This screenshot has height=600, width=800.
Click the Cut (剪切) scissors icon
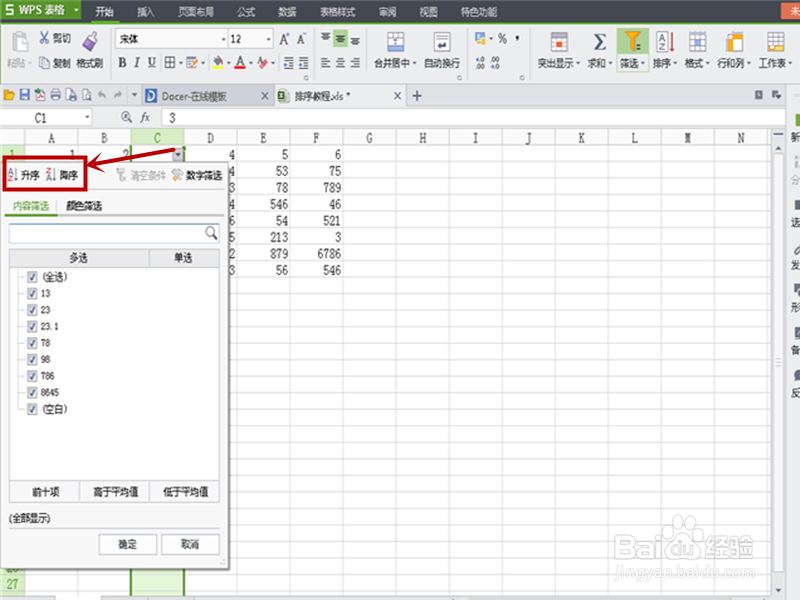click(44, 37)
